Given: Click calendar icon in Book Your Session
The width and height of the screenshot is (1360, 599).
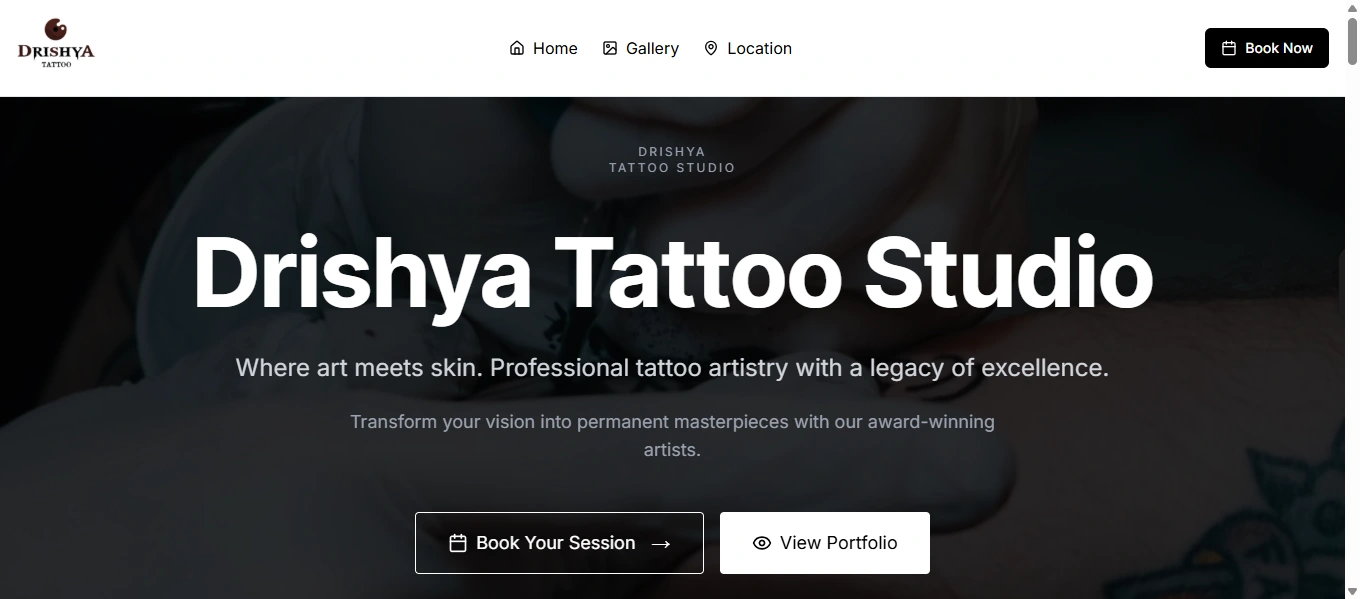Looking at the screenshot, I should [458, 543].
